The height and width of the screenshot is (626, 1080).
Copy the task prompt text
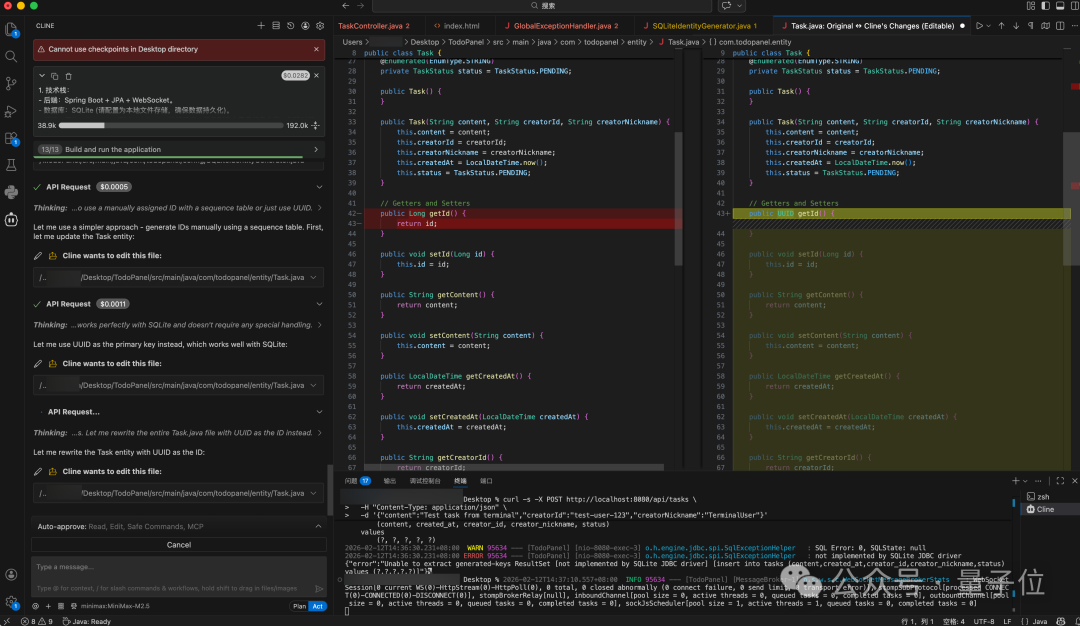[54, 76]
